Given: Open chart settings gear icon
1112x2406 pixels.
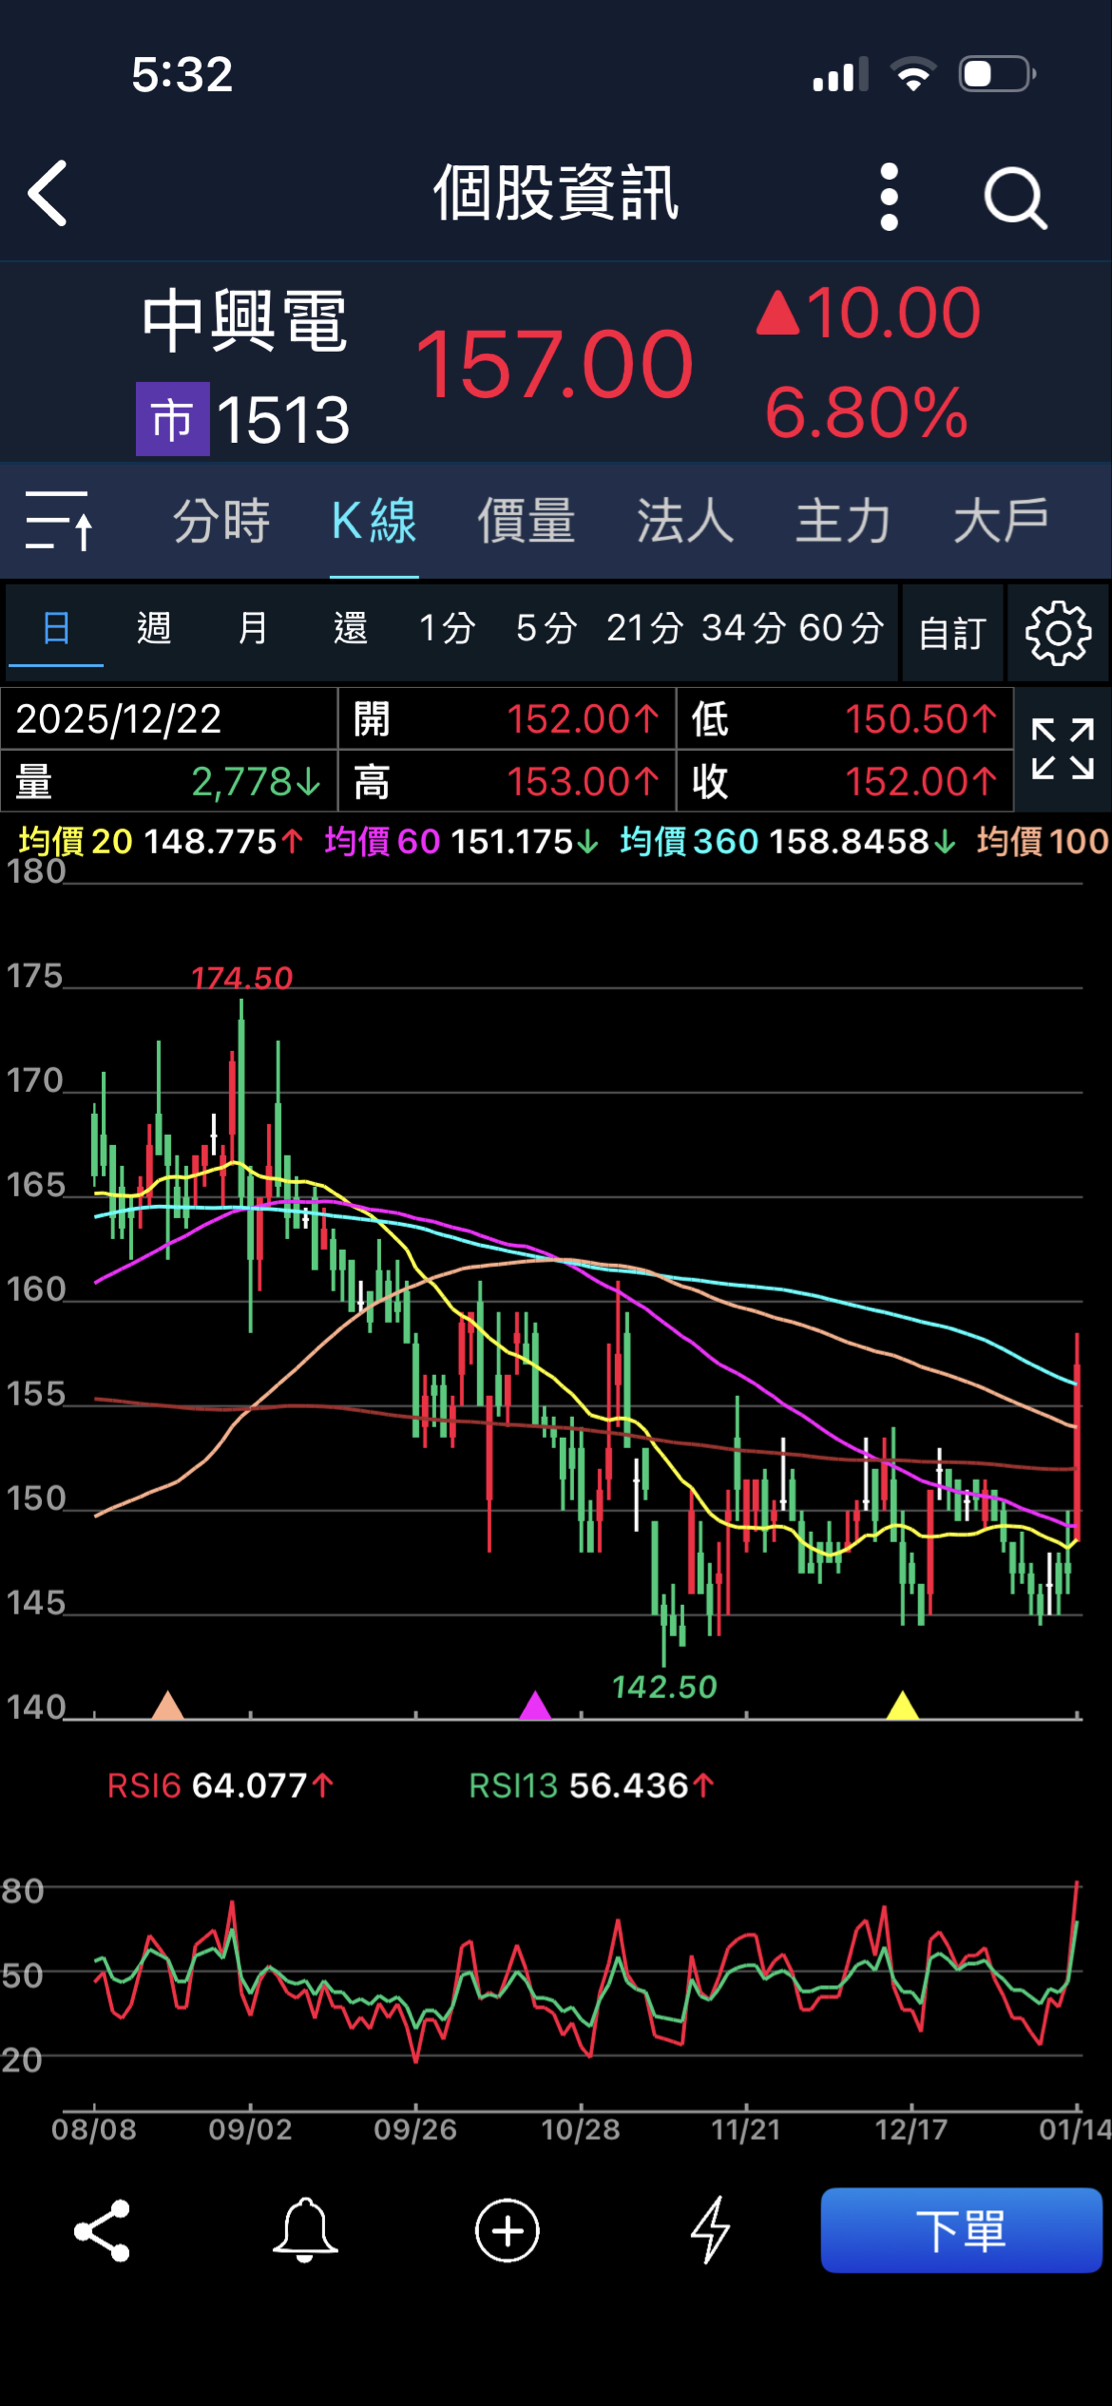Looking at the screenshot, I should click(x=1057, y=633).
